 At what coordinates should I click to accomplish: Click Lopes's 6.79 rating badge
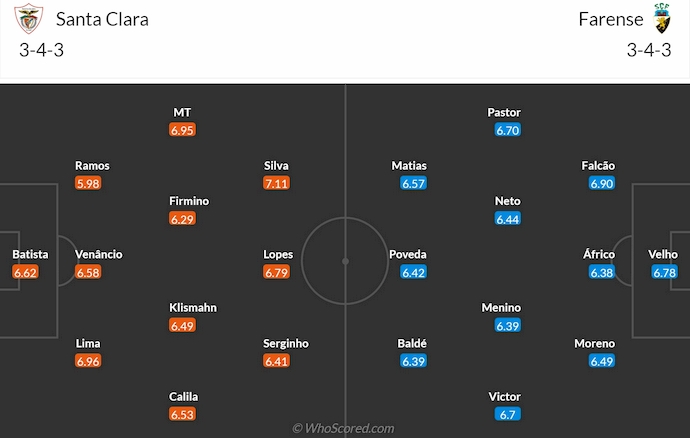[x=277, y=272]
